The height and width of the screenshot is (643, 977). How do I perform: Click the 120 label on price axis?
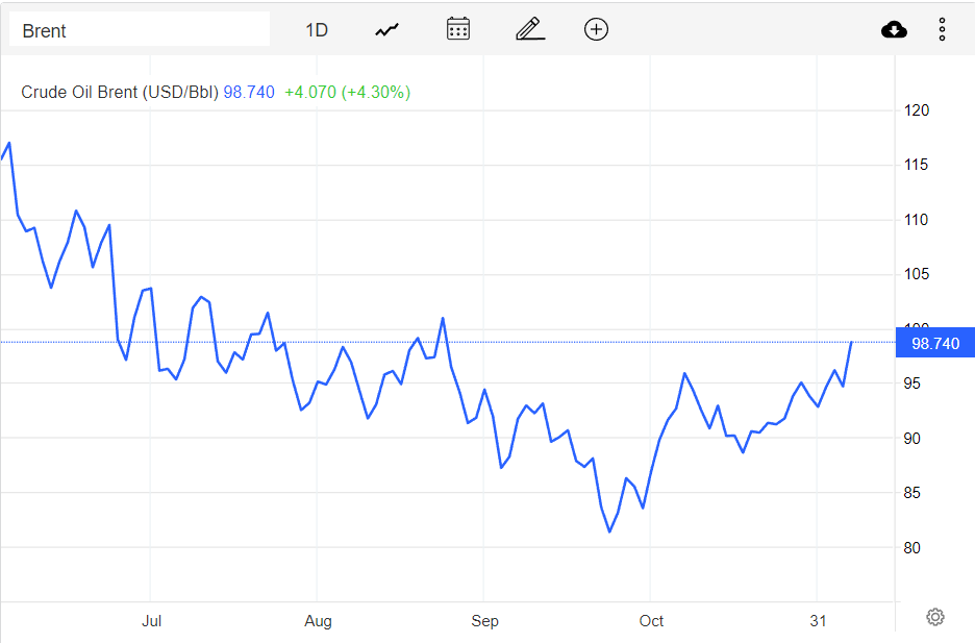tap(916, 110)
